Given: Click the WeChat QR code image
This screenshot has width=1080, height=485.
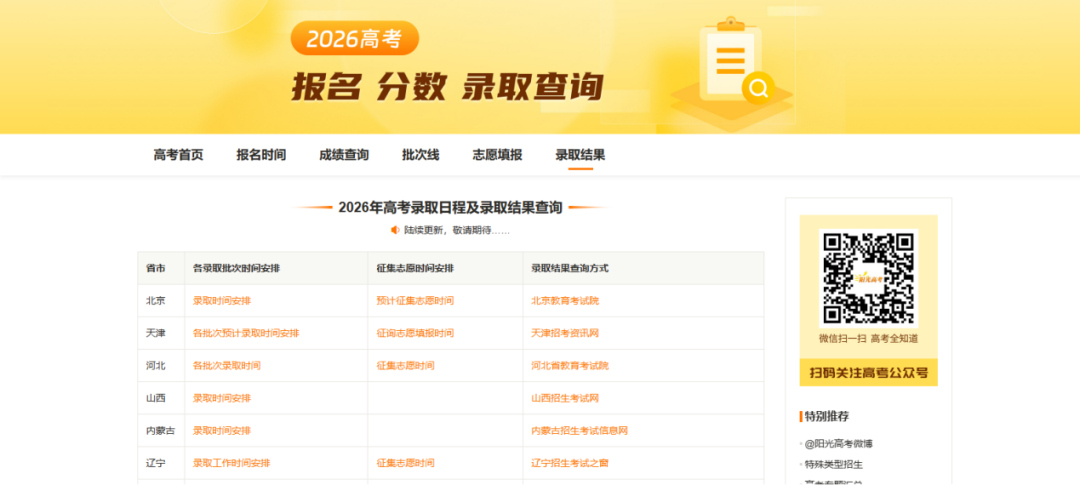Looking at the screenshot, I should [869, 278].
